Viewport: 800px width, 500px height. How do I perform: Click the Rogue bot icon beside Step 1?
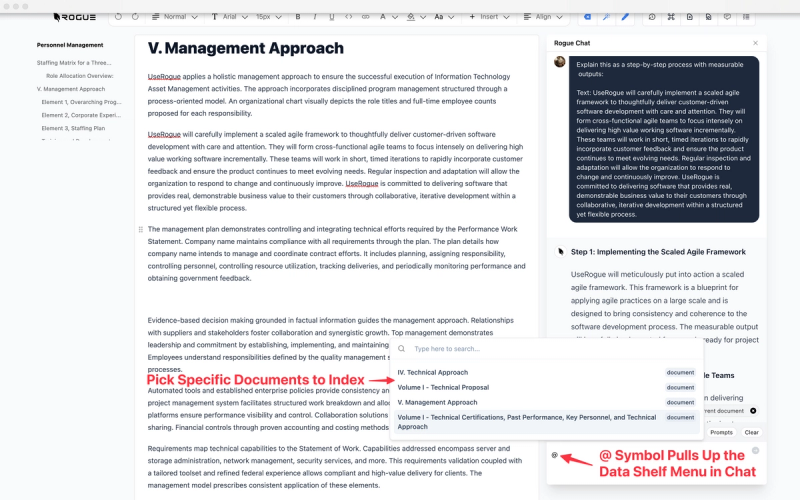pyautogui.click(x=560, y=252)
